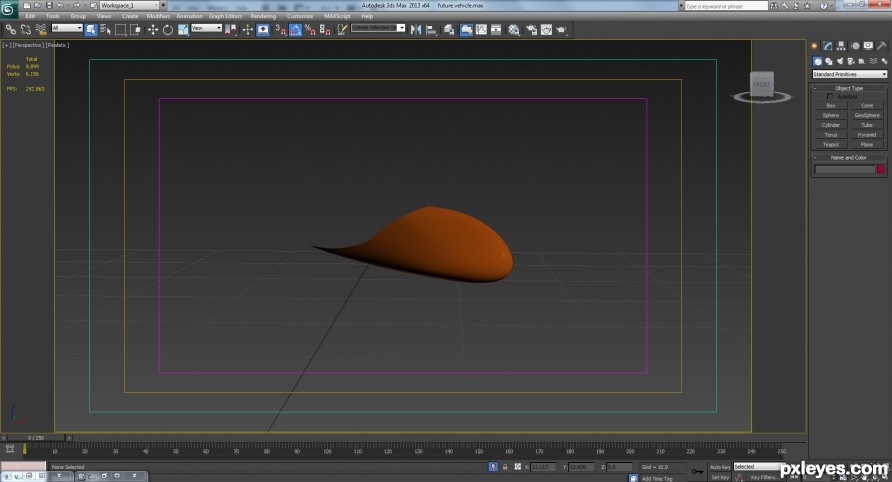The image size is (892, 482).
Task: Open the Modifiers menu
Action: tap(158, 16)
